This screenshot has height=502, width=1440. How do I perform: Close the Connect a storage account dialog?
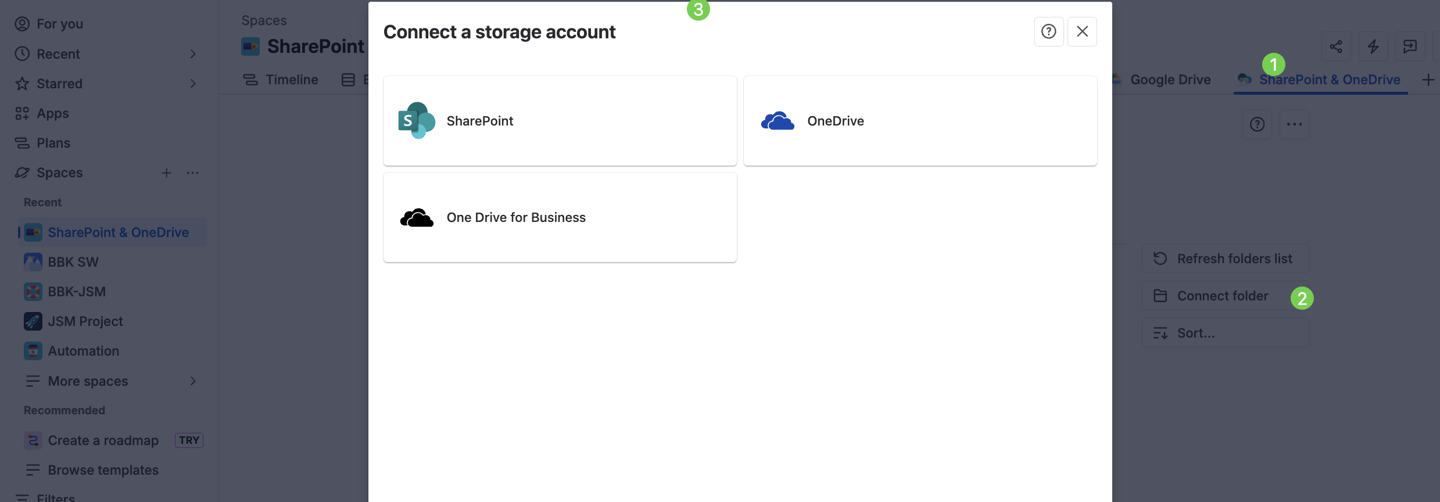pos(1082,32)
